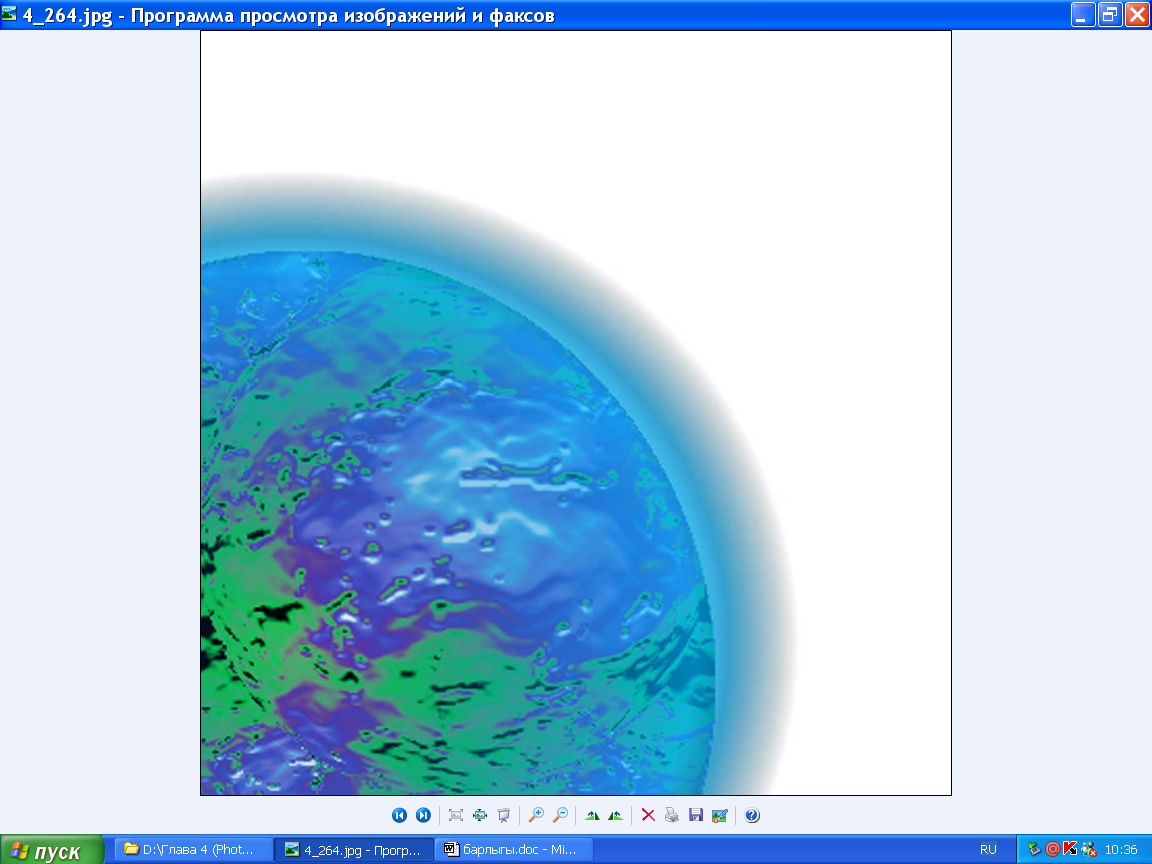
Task: Fit image to window (best fit)
Action: point(456,815)
